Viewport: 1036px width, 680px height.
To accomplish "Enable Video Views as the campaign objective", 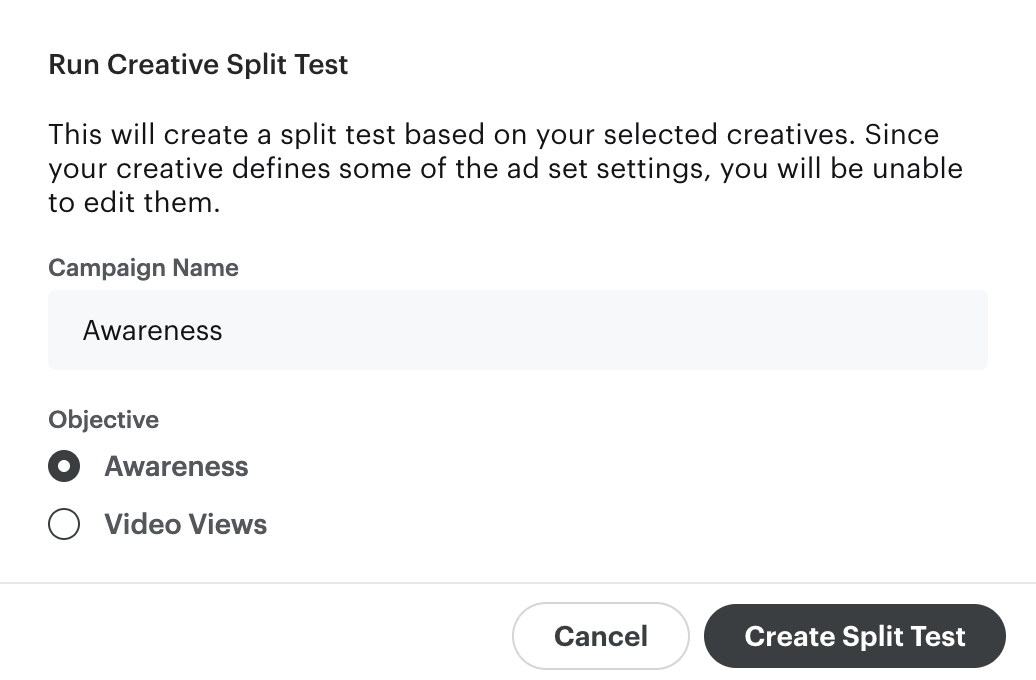I will tap(64, 523).
